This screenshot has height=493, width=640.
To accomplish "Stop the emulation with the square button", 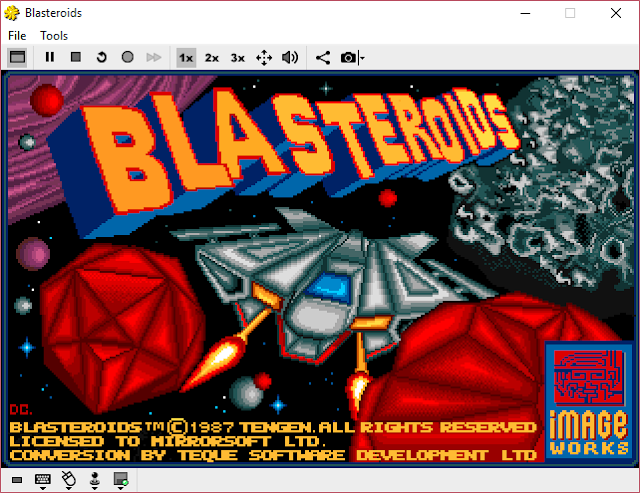I will (x=76, y=57).
